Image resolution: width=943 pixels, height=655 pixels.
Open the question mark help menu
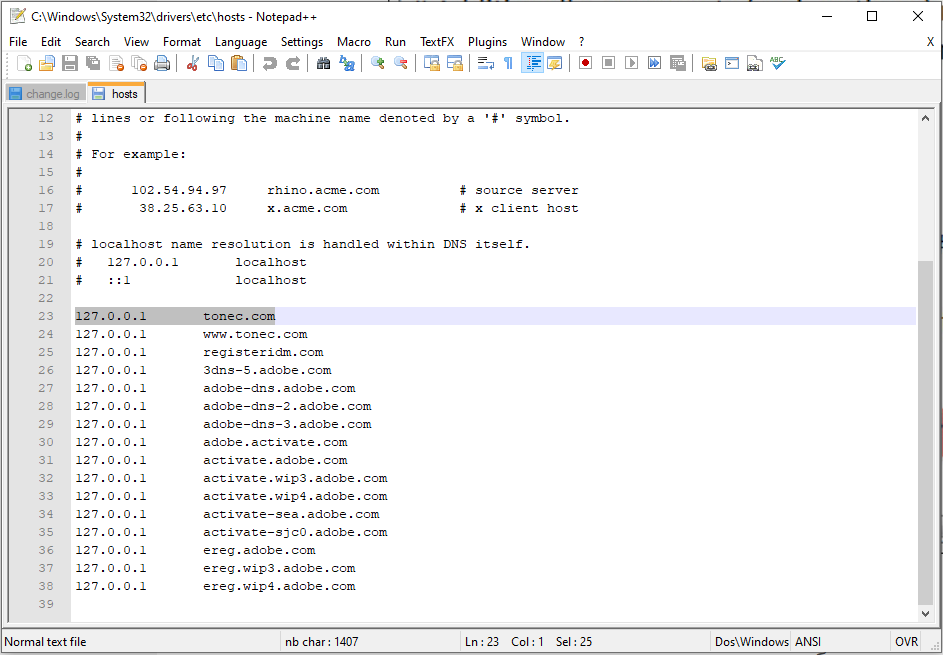pos(582,42)
